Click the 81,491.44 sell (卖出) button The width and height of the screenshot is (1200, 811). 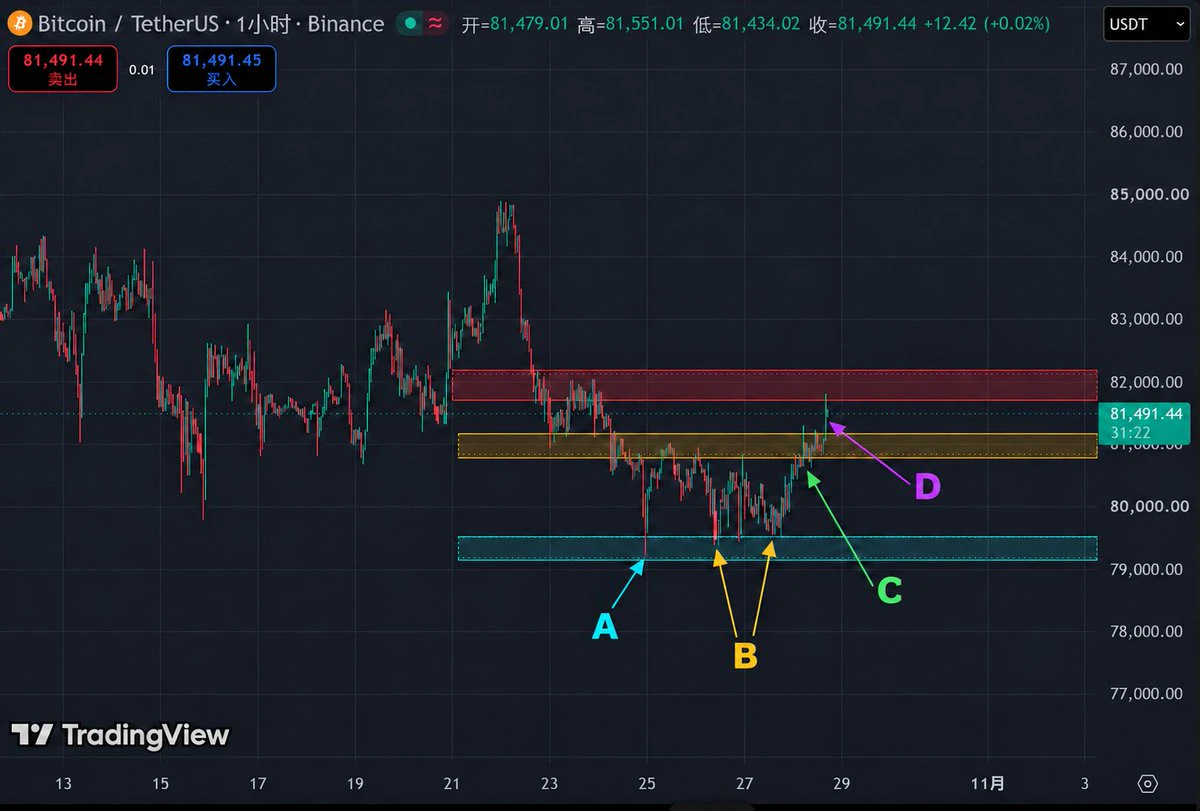tap(62, 69)
